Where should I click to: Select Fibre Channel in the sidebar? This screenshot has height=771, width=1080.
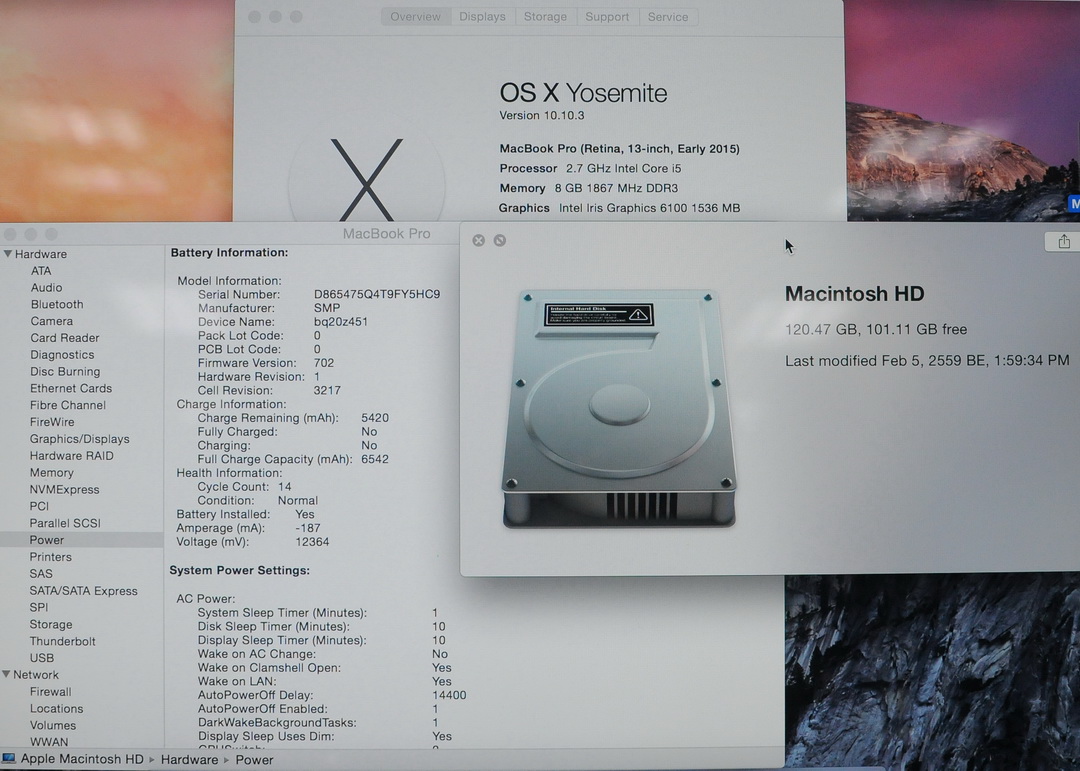tap(68, 405)
